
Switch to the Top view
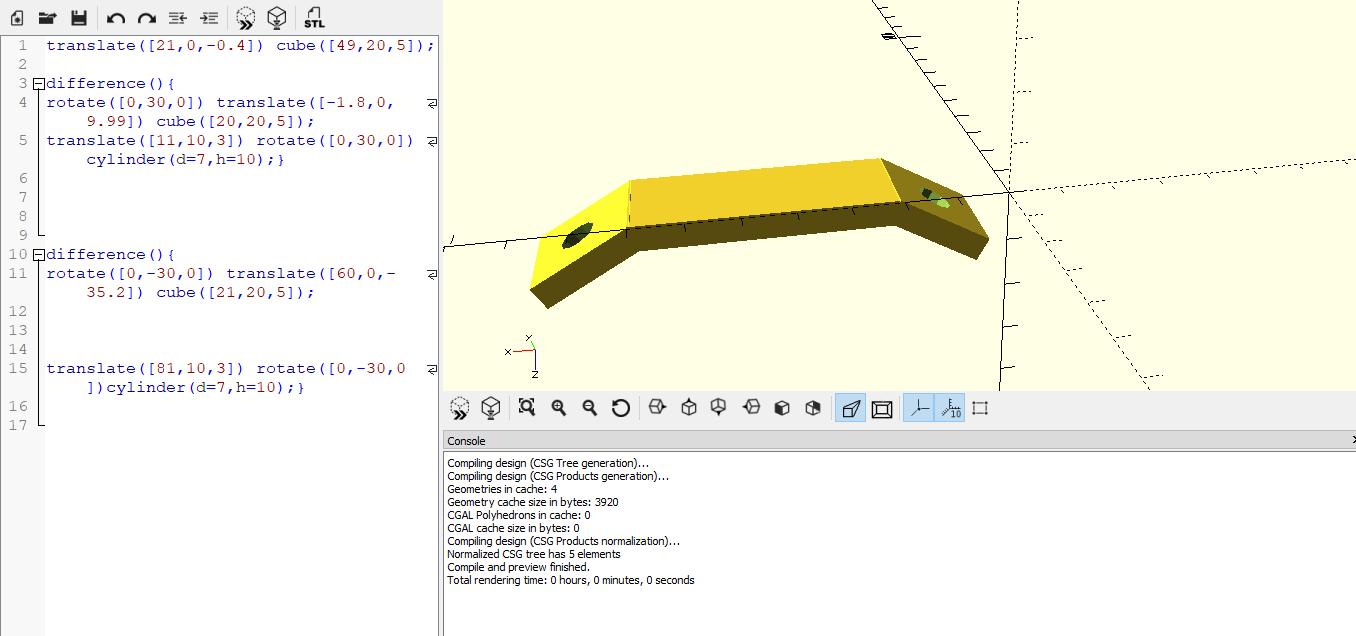point(689,408)
